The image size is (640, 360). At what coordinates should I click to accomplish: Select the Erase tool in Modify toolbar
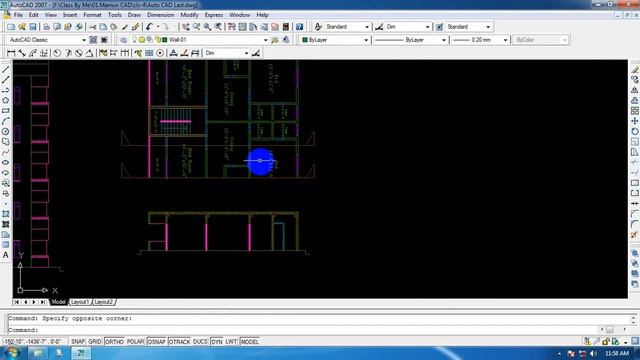[x=635, y=70]
